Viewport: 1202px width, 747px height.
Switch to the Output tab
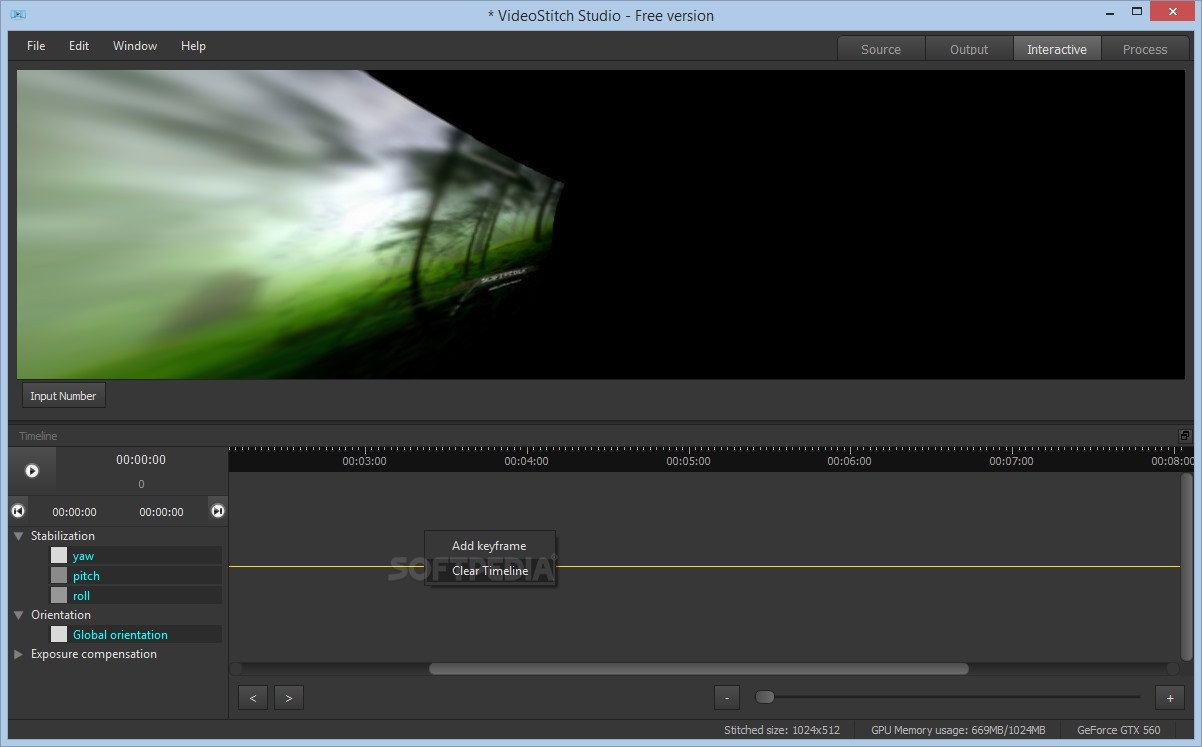pos(969,49)
